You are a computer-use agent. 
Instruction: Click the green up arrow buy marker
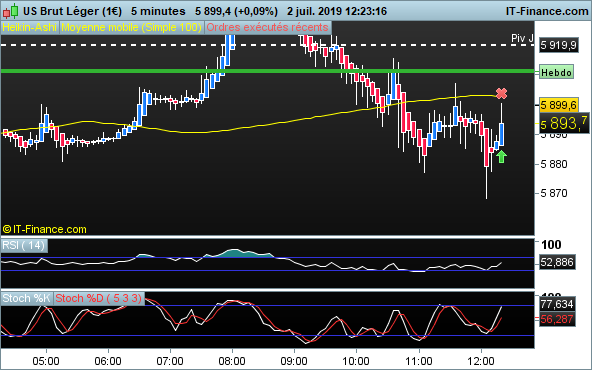pos(501,156)
